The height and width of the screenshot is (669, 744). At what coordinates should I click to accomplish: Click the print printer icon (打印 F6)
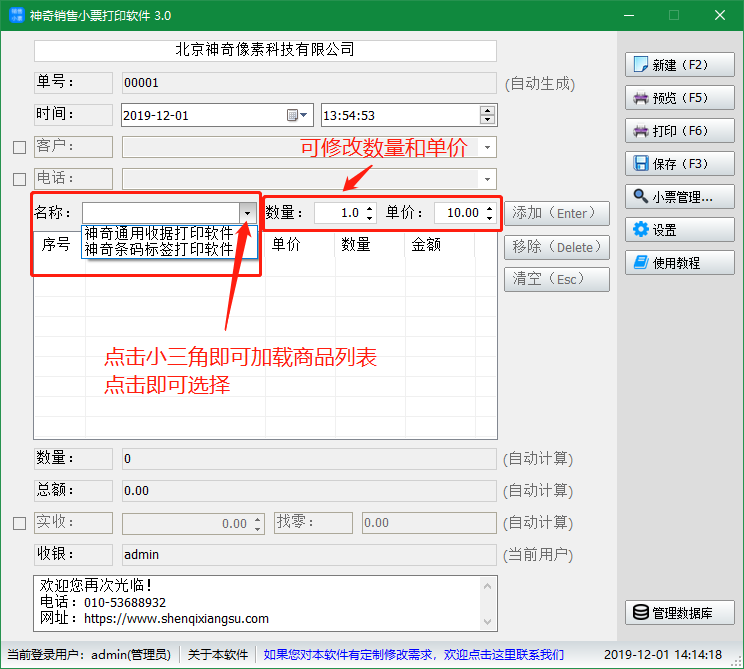point(641,131)
